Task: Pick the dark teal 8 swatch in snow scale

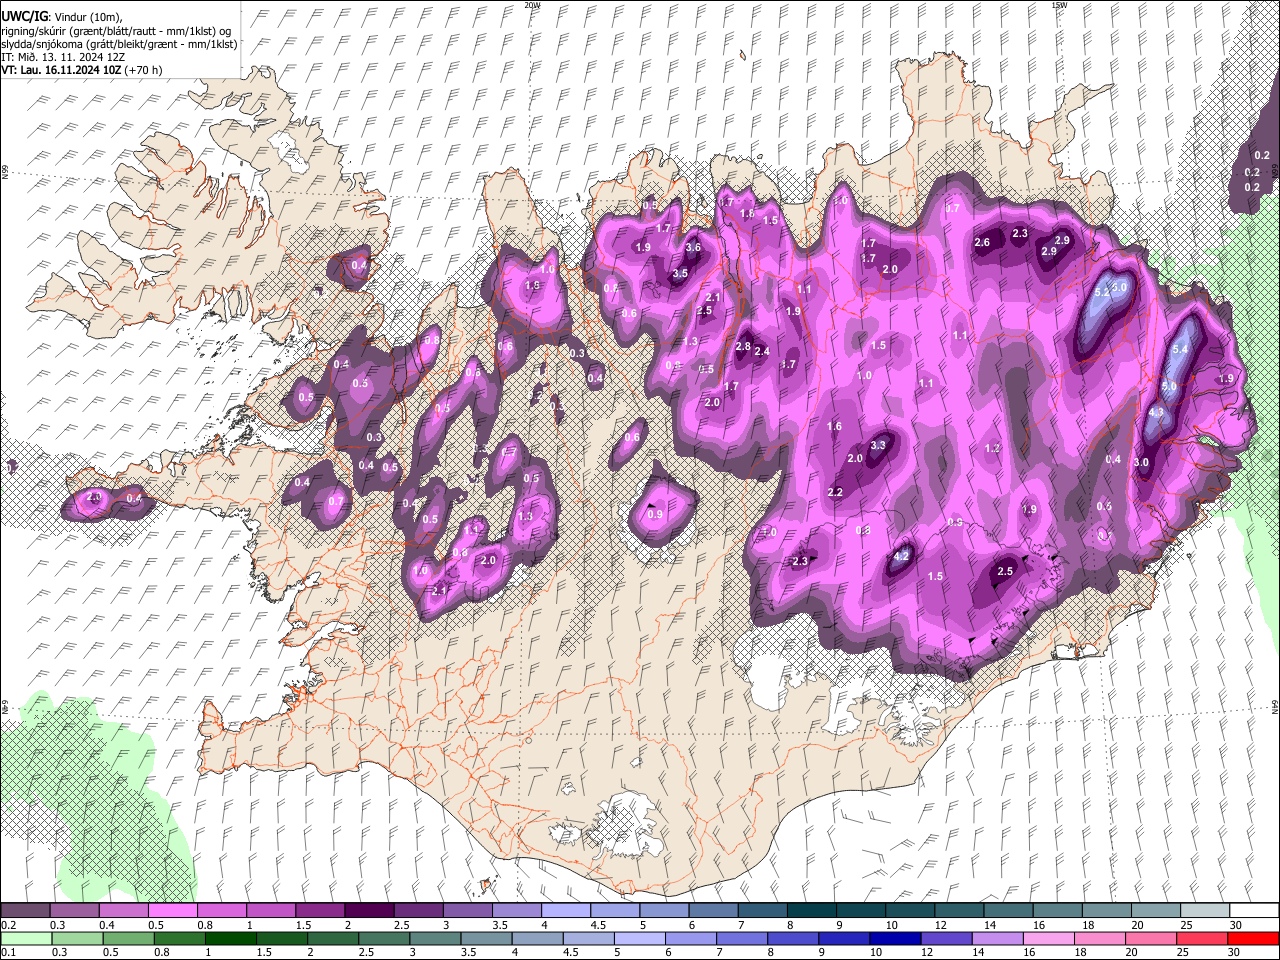Action: 812,911
